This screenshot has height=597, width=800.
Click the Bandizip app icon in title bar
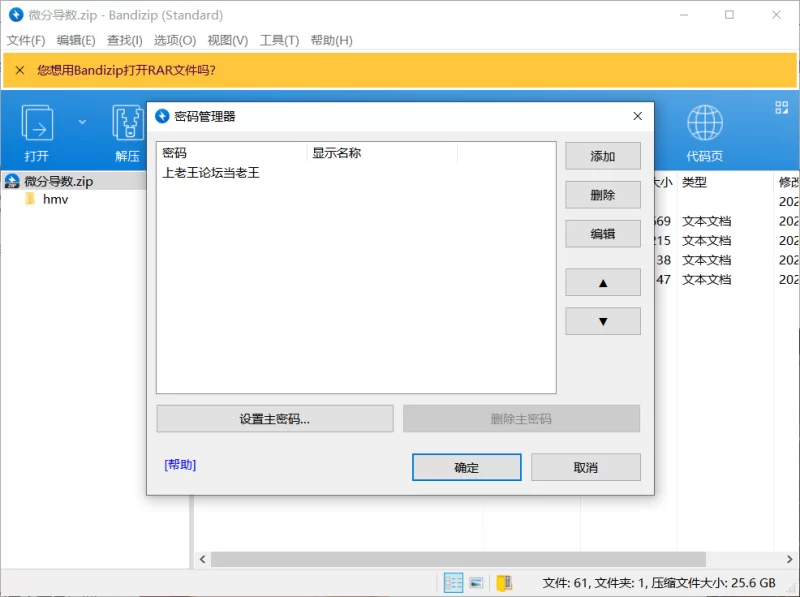(16, 15)
